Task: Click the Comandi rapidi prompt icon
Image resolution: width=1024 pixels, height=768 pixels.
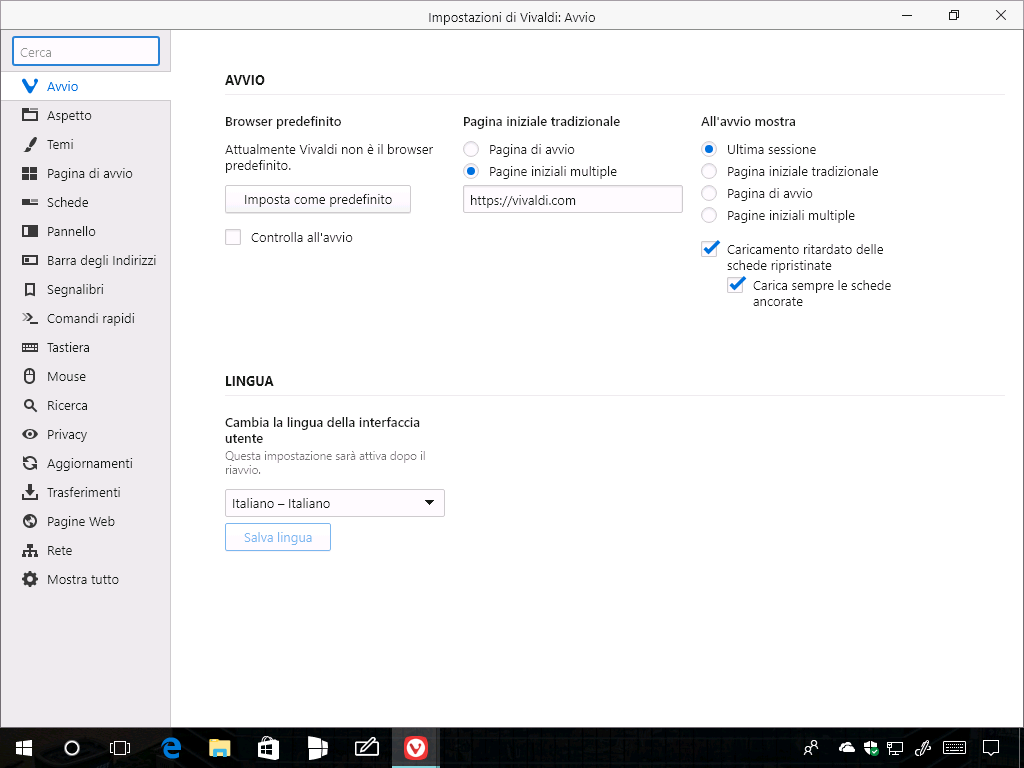Action: click(x=30, y=318)
